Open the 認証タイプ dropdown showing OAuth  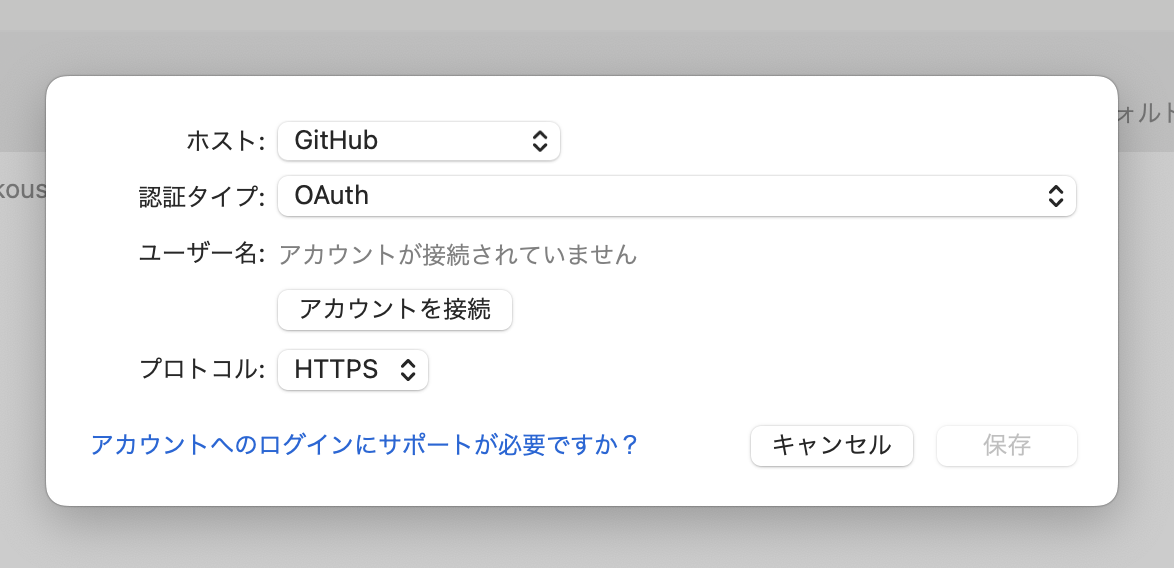[x=676, y=196]
